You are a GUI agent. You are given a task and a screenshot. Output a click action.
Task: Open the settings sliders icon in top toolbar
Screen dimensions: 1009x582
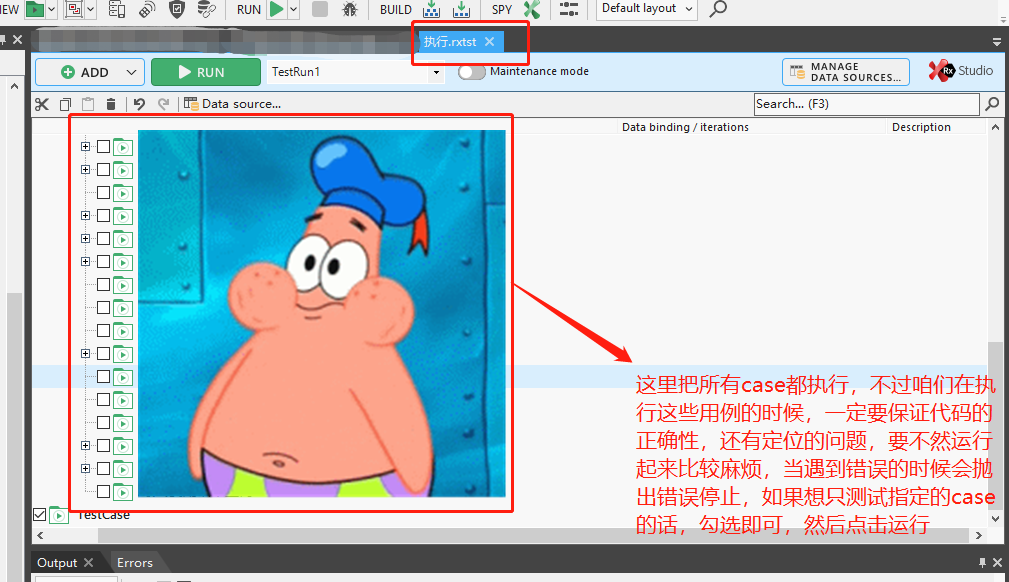point(569,9)
